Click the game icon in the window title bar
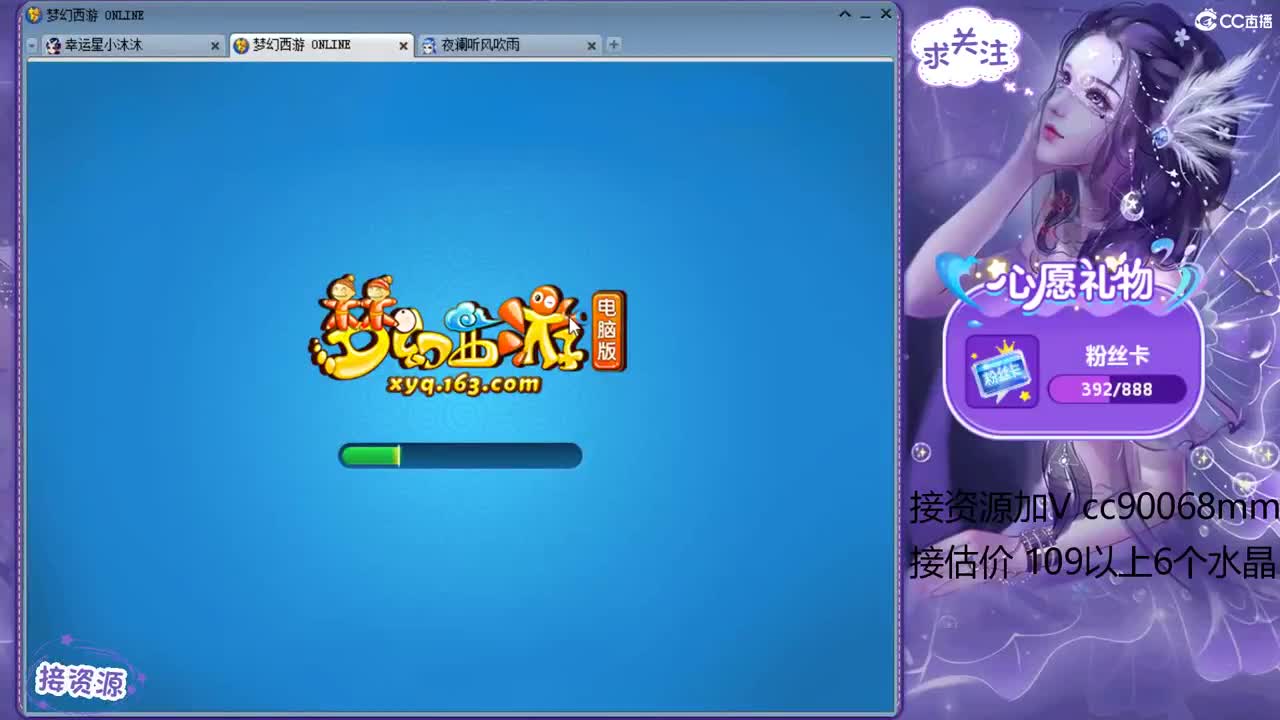Image resolution: width=1280 pixels, height=720 pixels. (33, 14)
